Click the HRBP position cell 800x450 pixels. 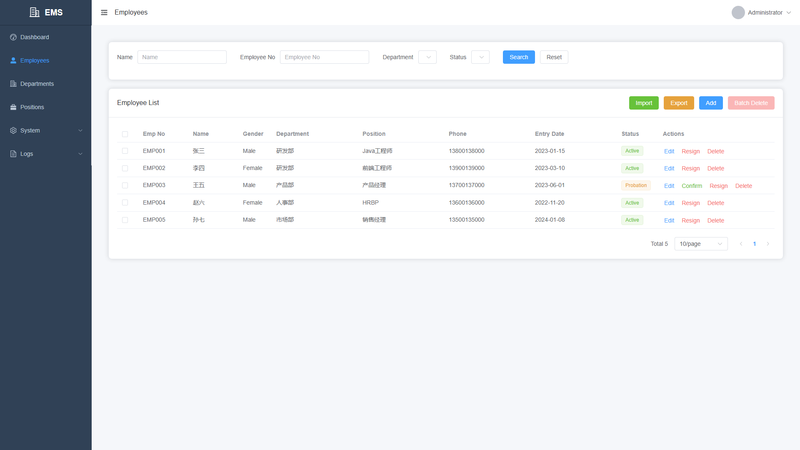pyautogui.click(x=370, y=203)
